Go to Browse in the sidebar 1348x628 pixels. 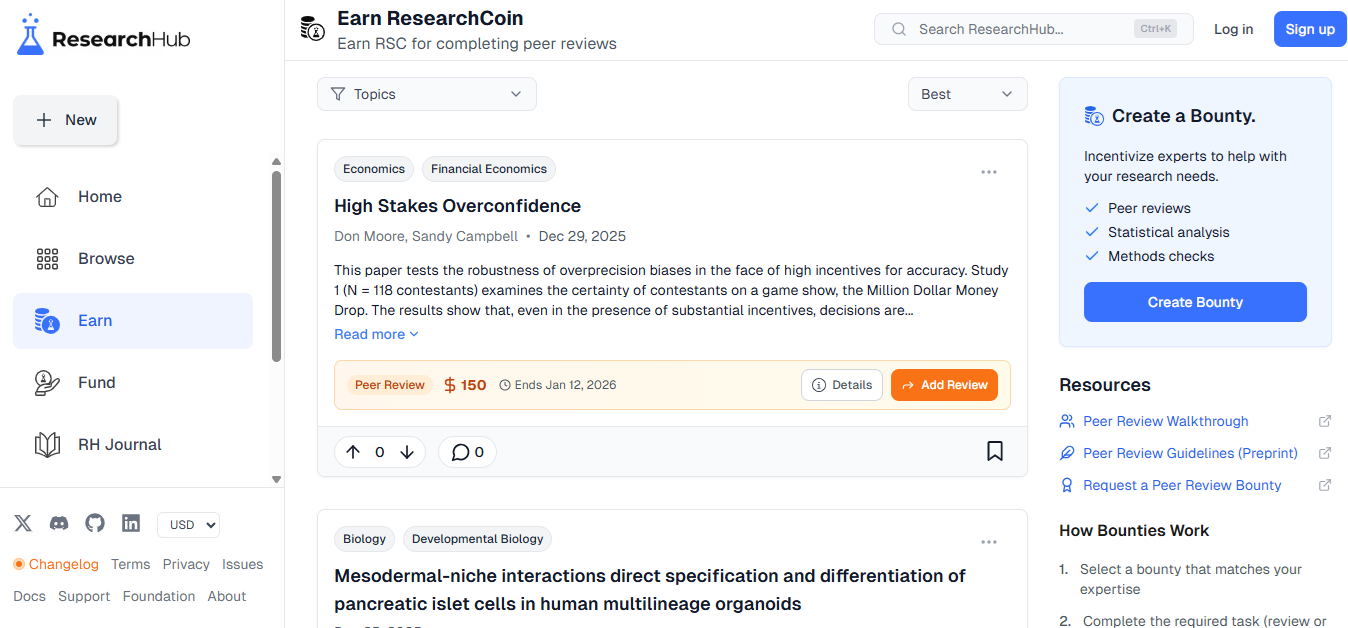(x=106, y=259)
